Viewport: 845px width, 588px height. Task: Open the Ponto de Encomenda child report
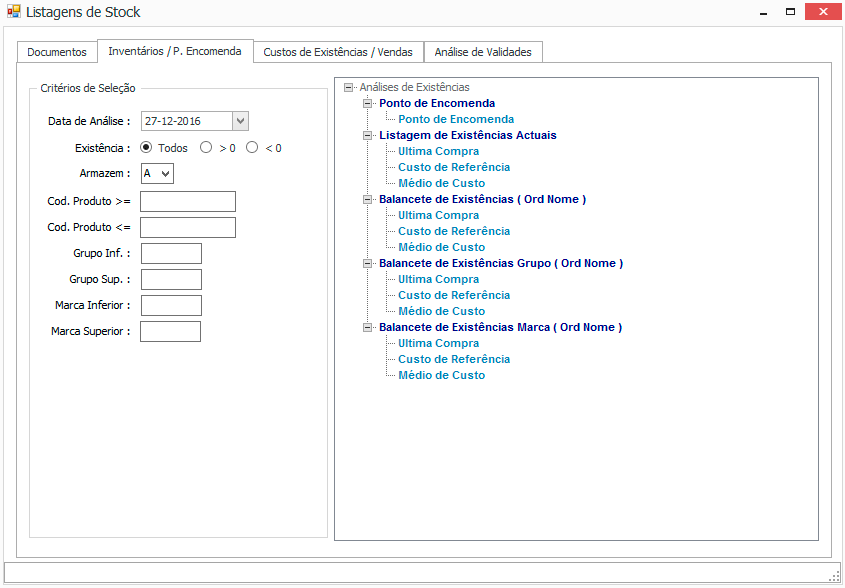(456, 119)
